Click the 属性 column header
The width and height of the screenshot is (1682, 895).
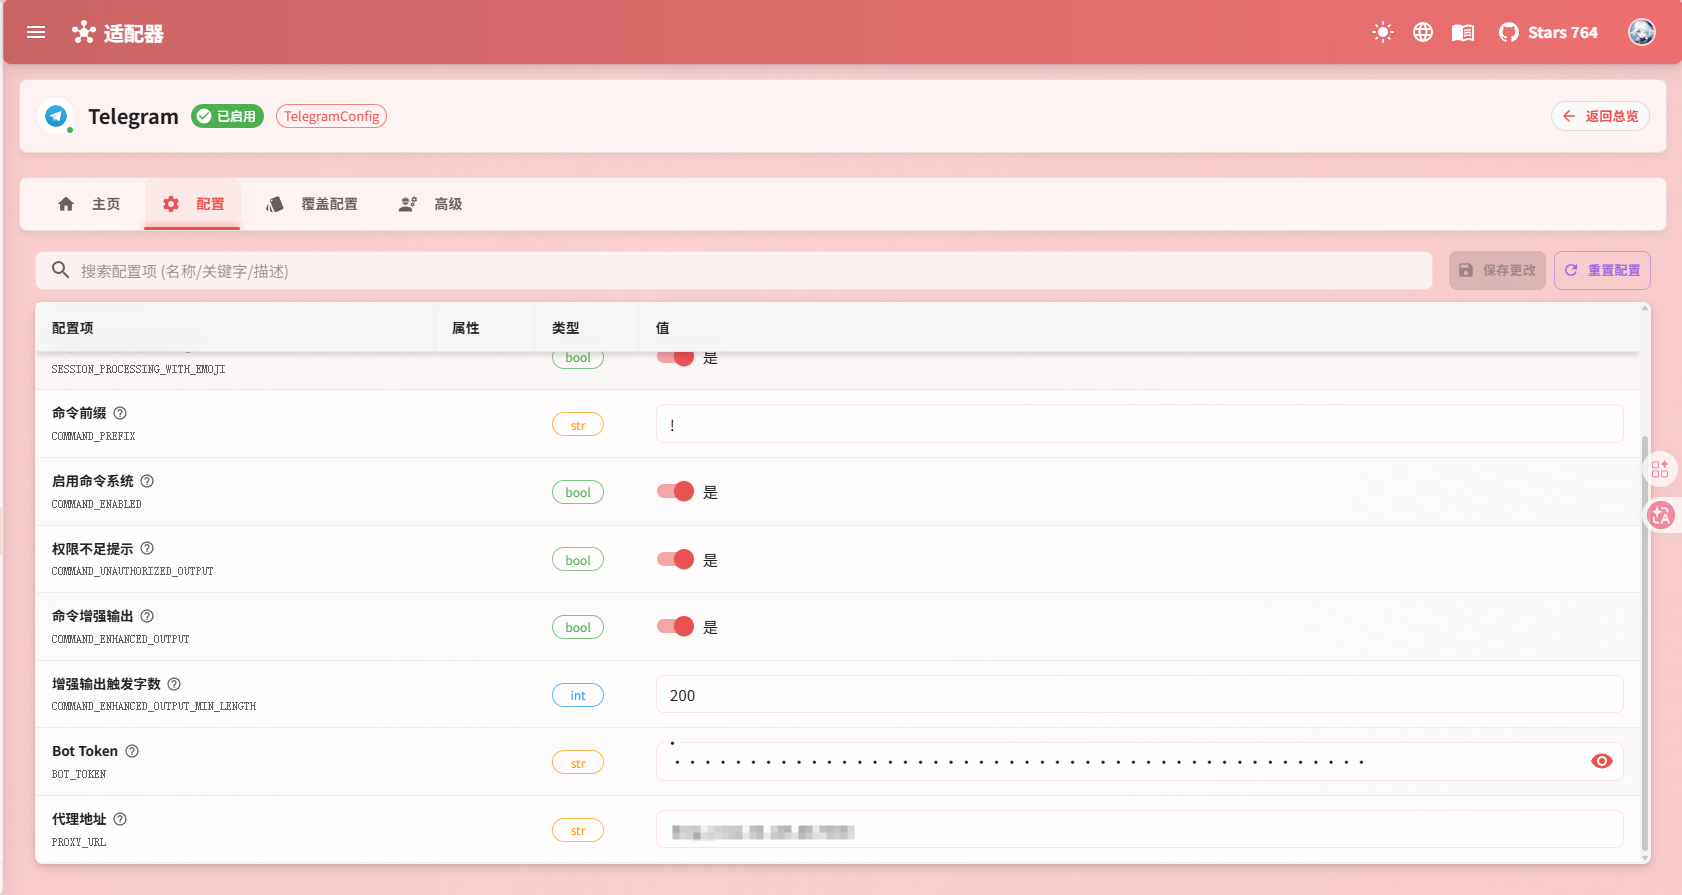coord(466,328)
